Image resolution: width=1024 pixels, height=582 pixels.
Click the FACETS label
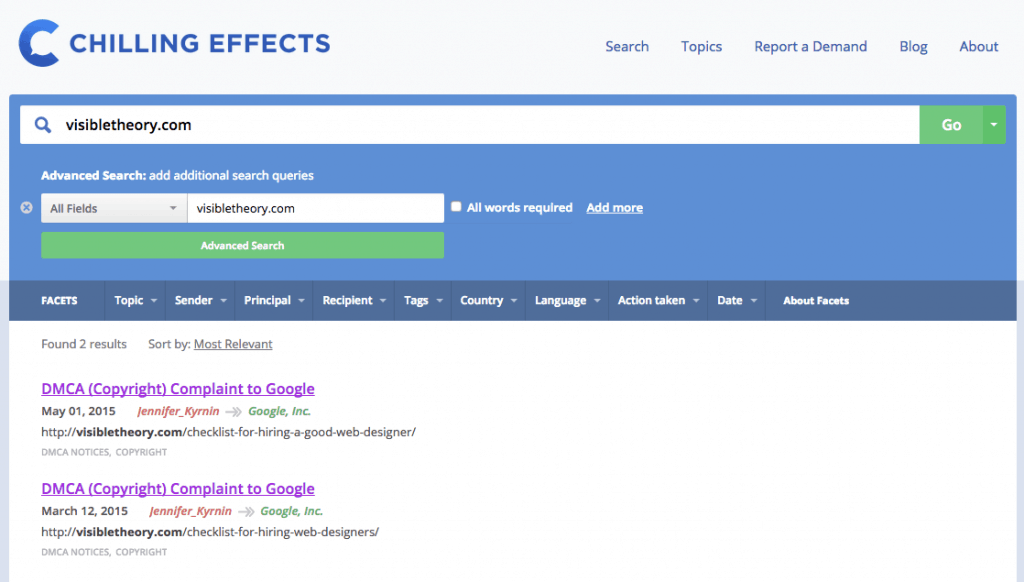(x=59, y=300)
